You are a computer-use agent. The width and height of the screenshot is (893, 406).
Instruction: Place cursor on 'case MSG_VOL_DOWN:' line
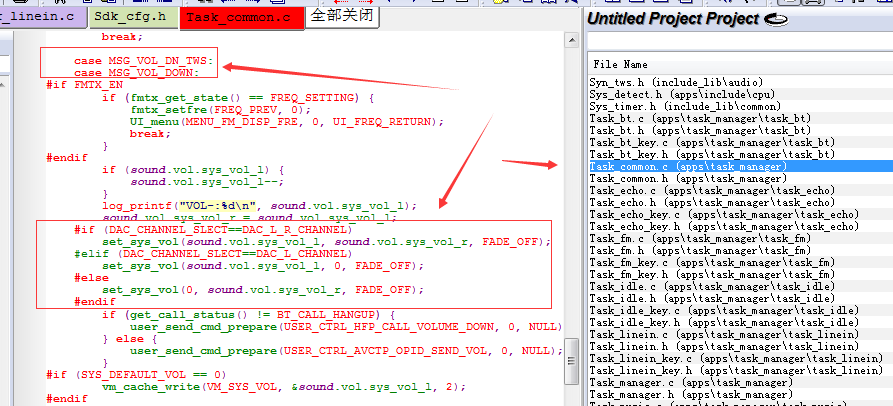[x=136, y=73]
